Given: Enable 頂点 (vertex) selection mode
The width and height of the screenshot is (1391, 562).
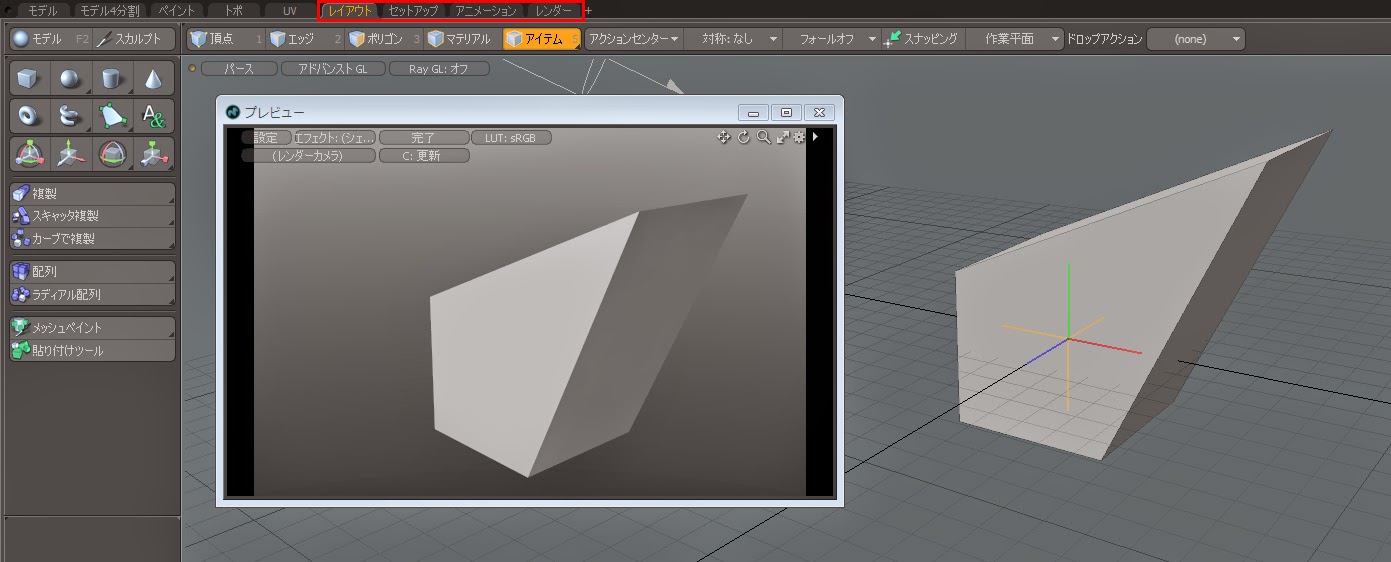Looking at the screenshot, I should [221, 39].
